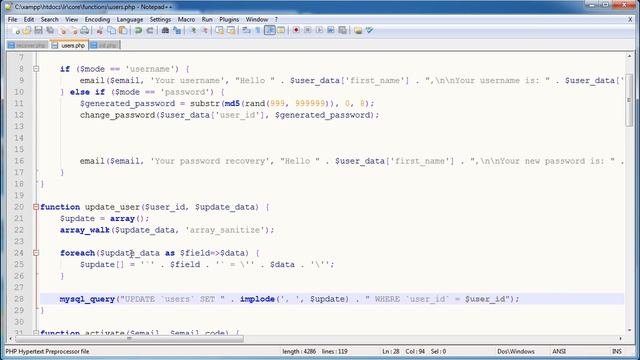Open the Window menu

(257, 19)
